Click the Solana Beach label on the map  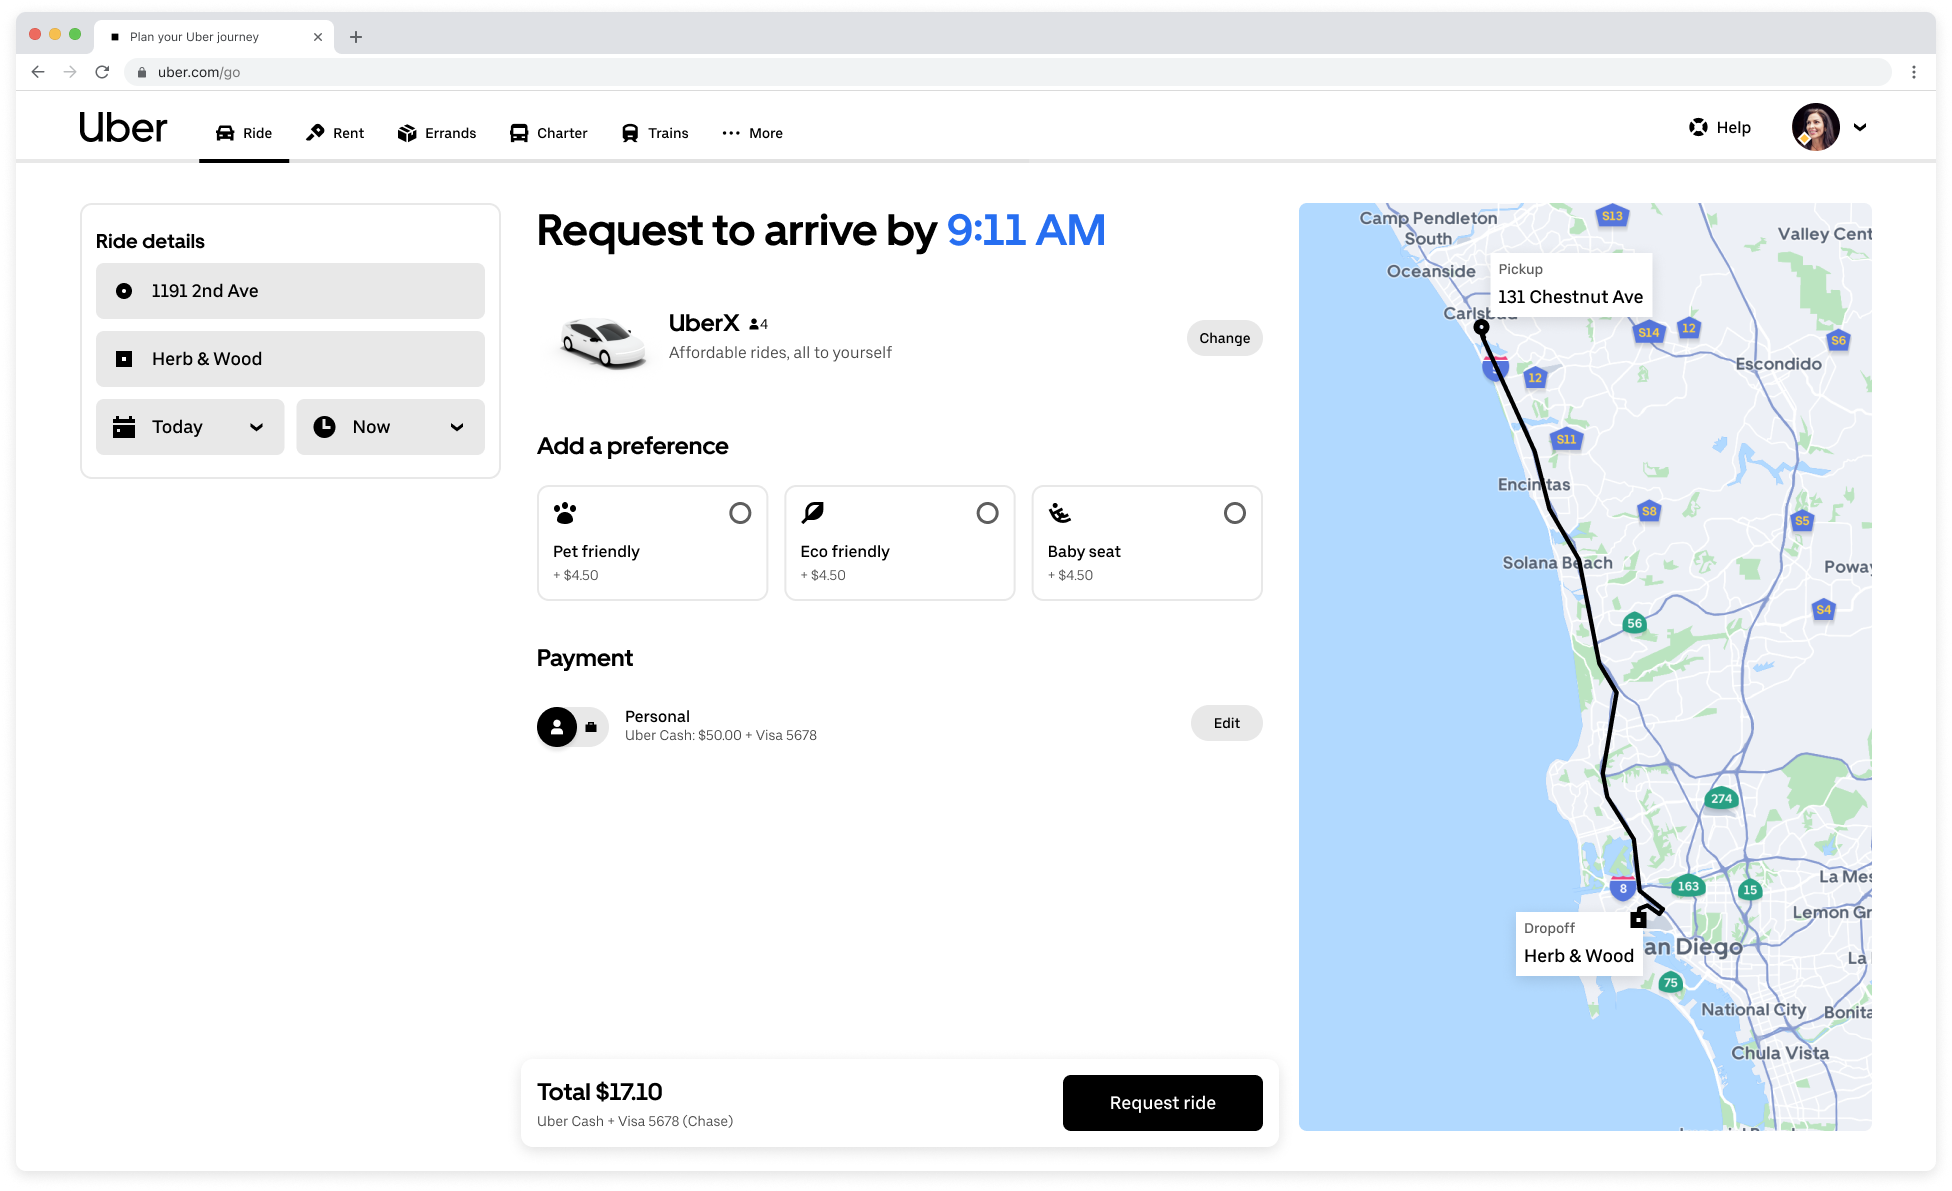(x=1557, y=563)
